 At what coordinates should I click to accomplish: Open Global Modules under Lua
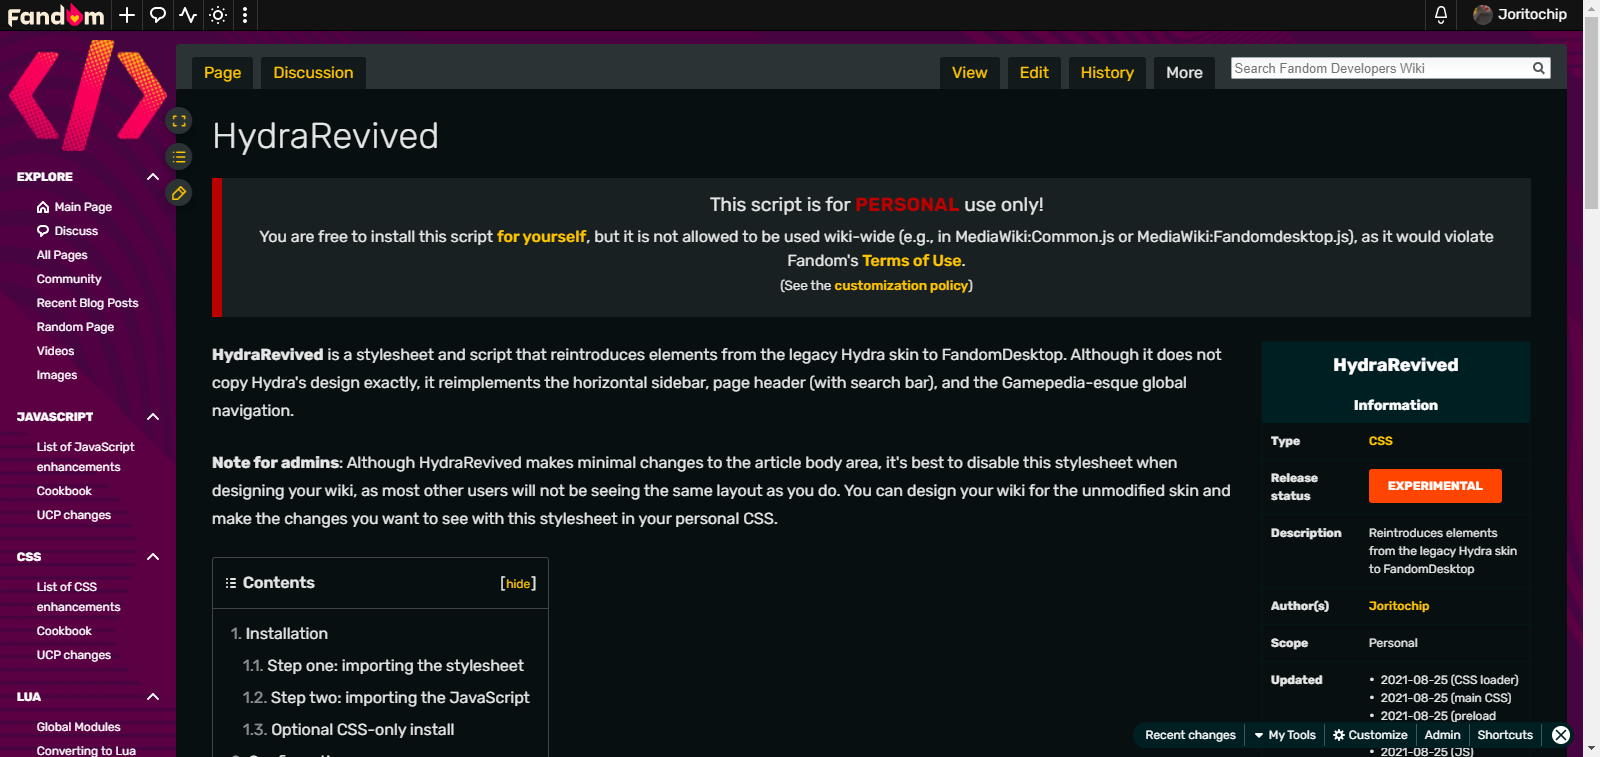click(78, 727)
